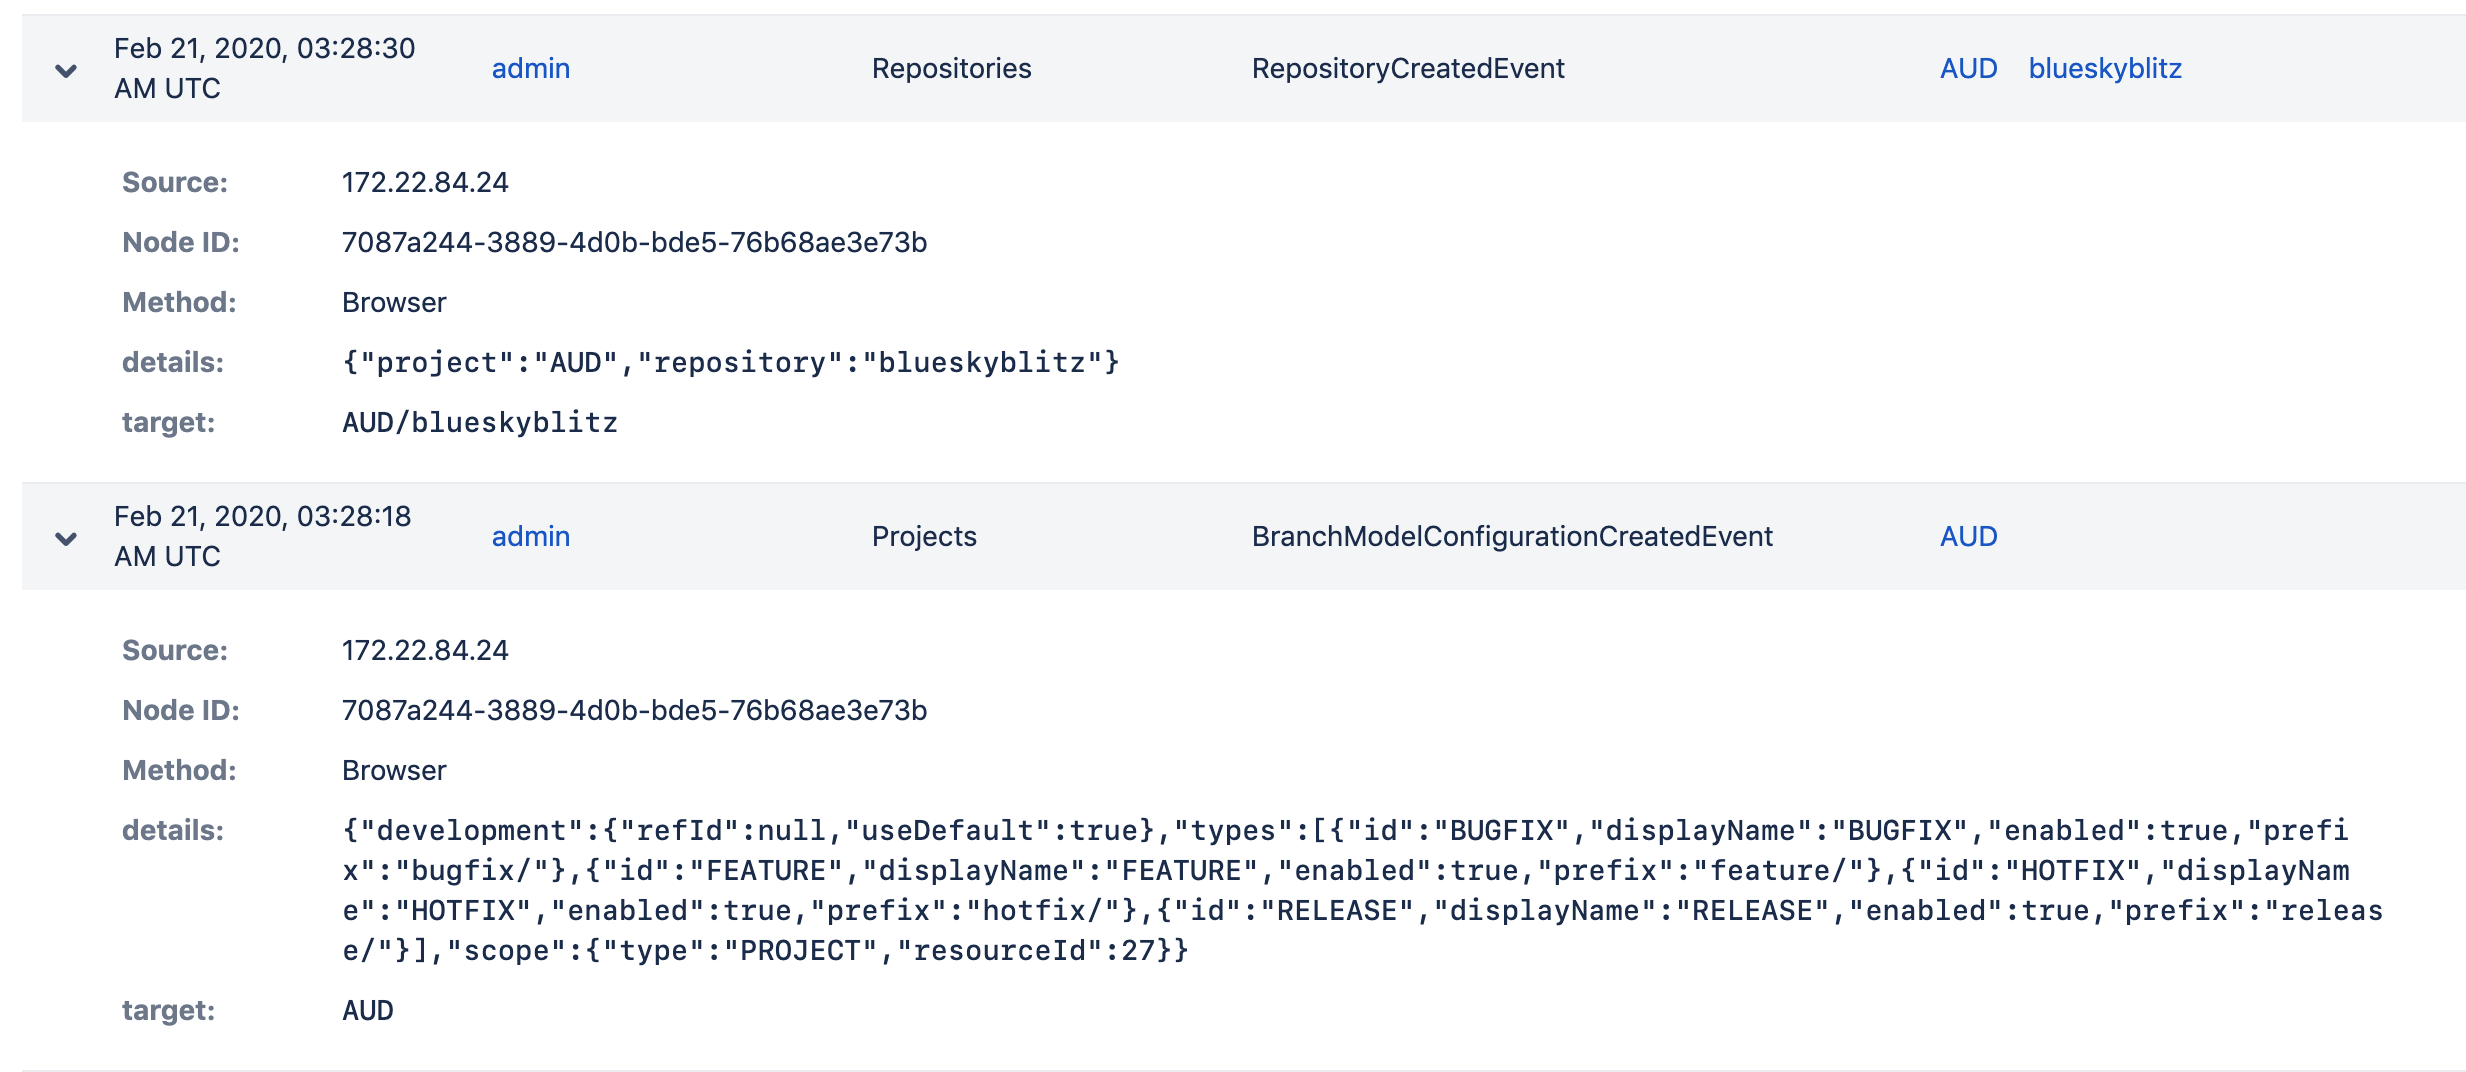The height and width of the screenshot is (1072, 2466).
Task: Open admin user link in BranchModelConfigurationCreatedEvent row
Action: click(530, 536)
